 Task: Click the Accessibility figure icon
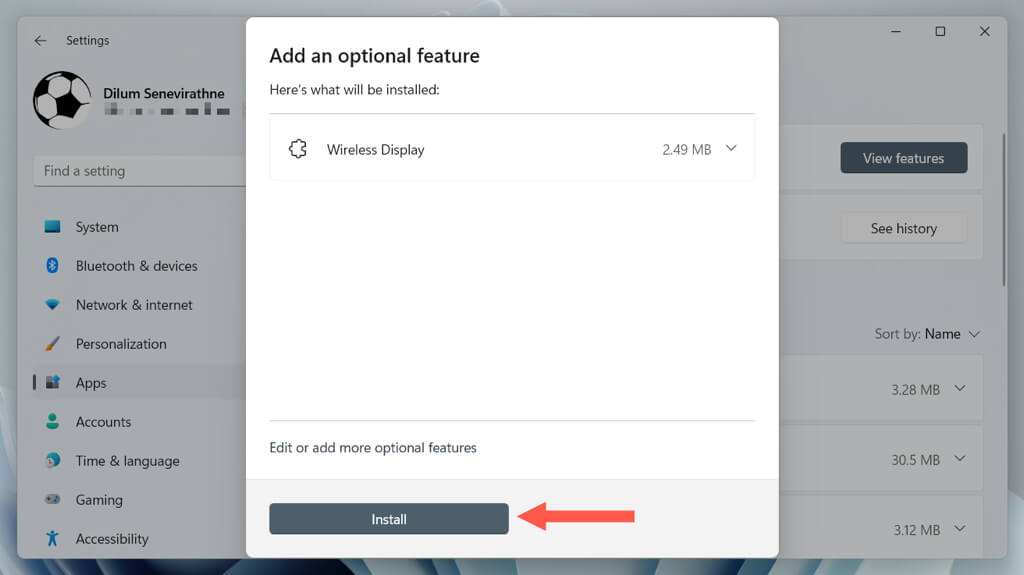(53, 539)
